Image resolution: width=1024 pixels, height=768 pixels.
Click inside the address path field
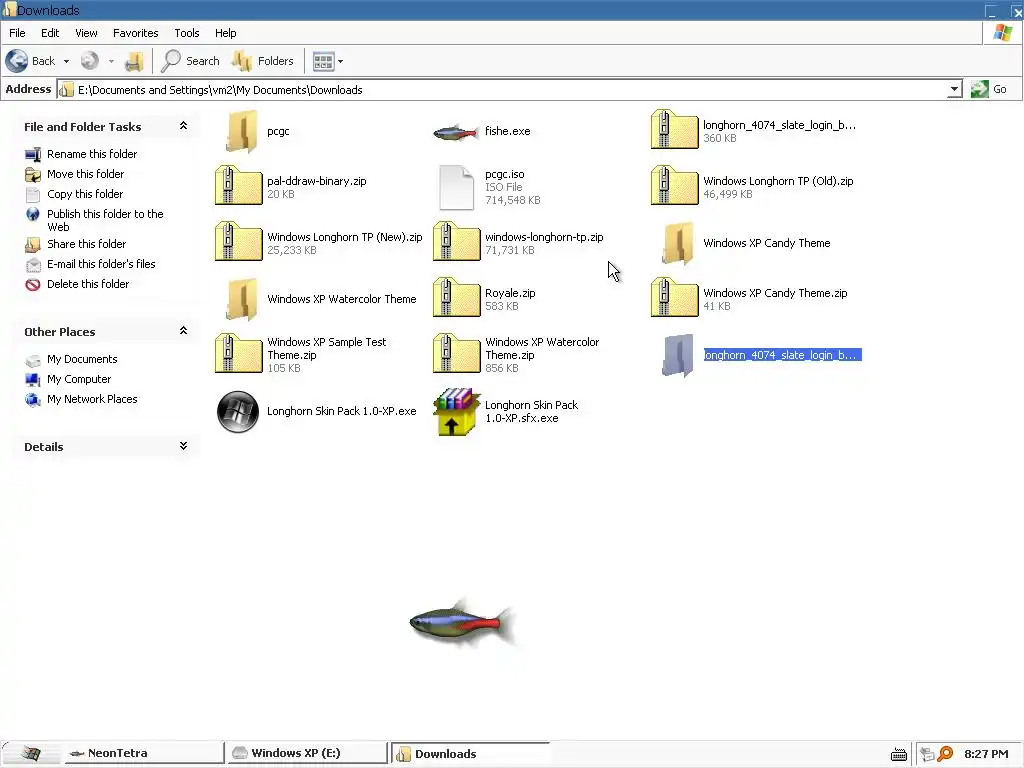[502, 89]
